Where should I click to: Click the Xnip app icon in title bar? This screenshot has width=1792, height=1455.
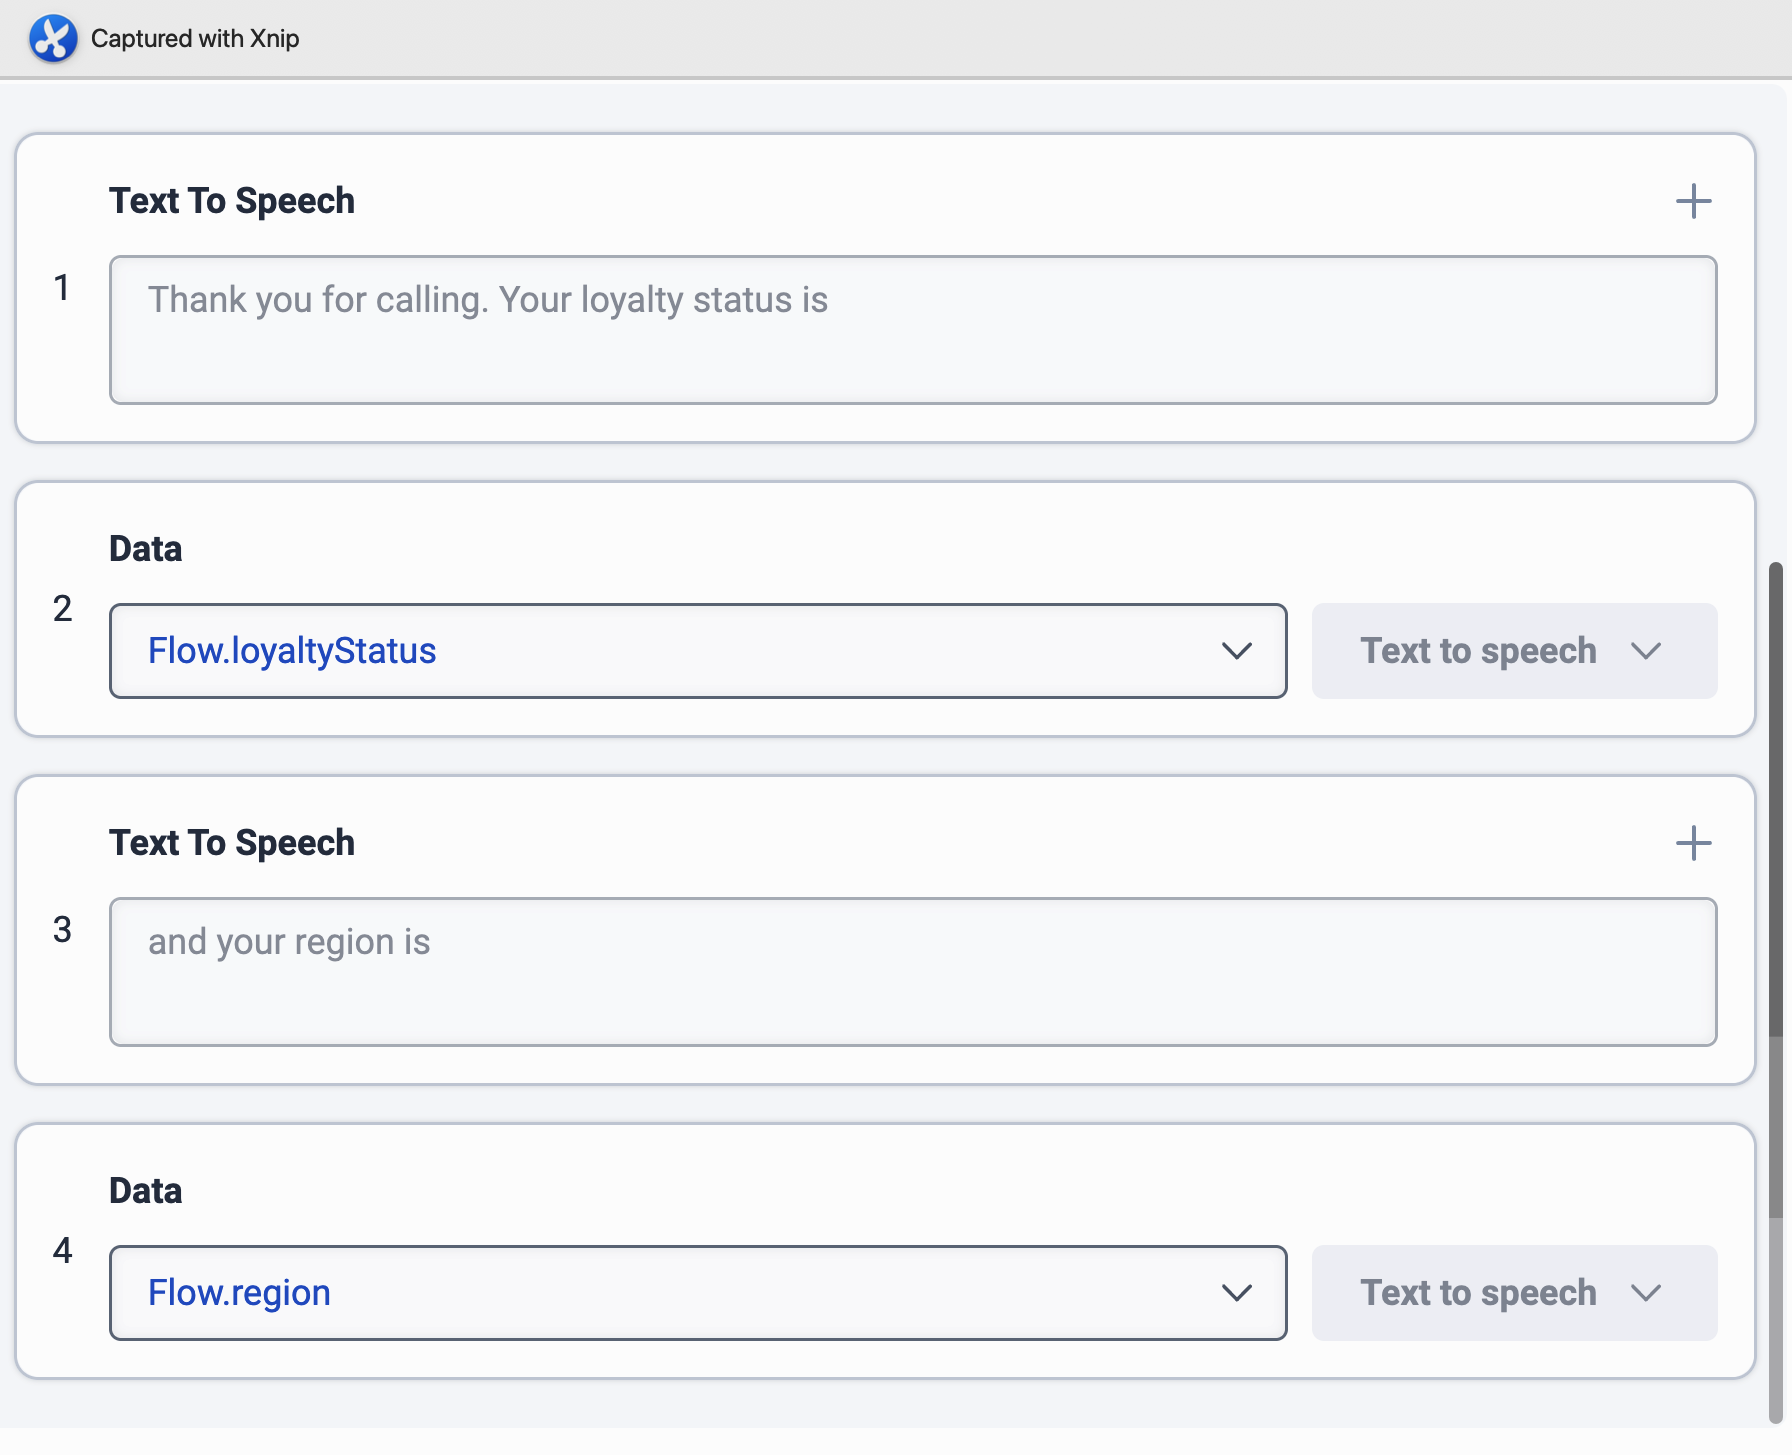53,39
